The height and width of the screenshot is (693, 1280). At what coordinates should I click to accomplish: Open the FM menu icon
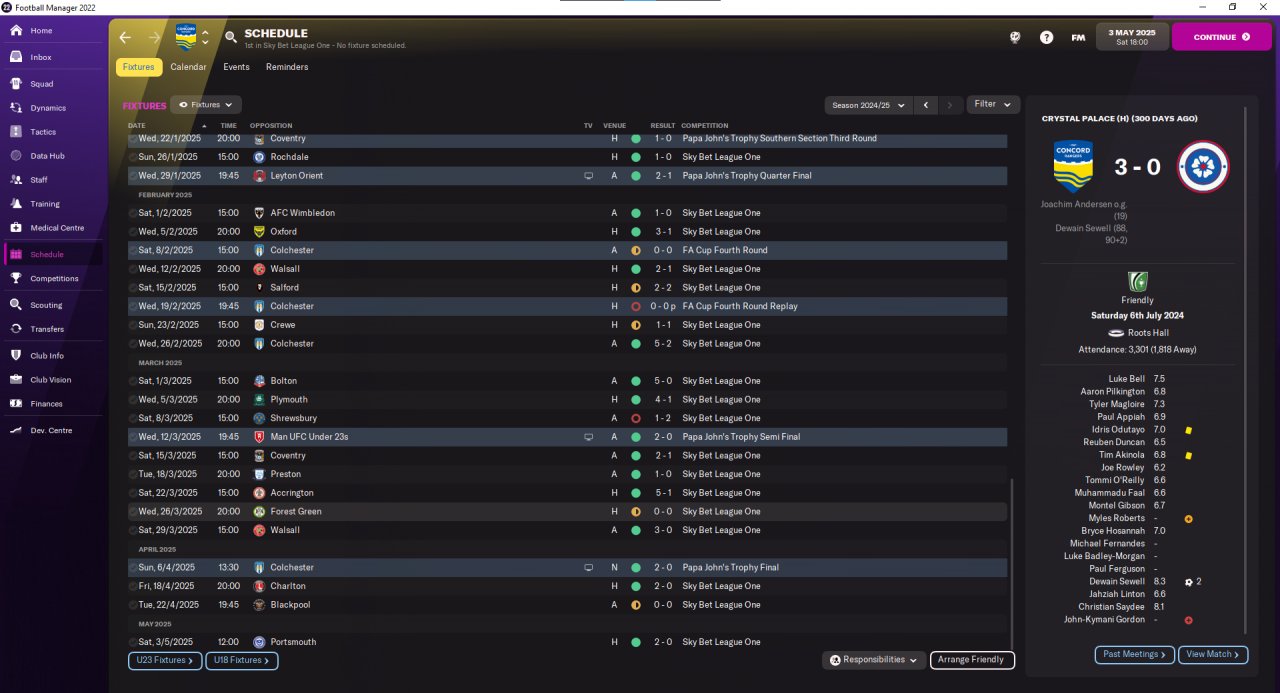(x=1078, y=37)
